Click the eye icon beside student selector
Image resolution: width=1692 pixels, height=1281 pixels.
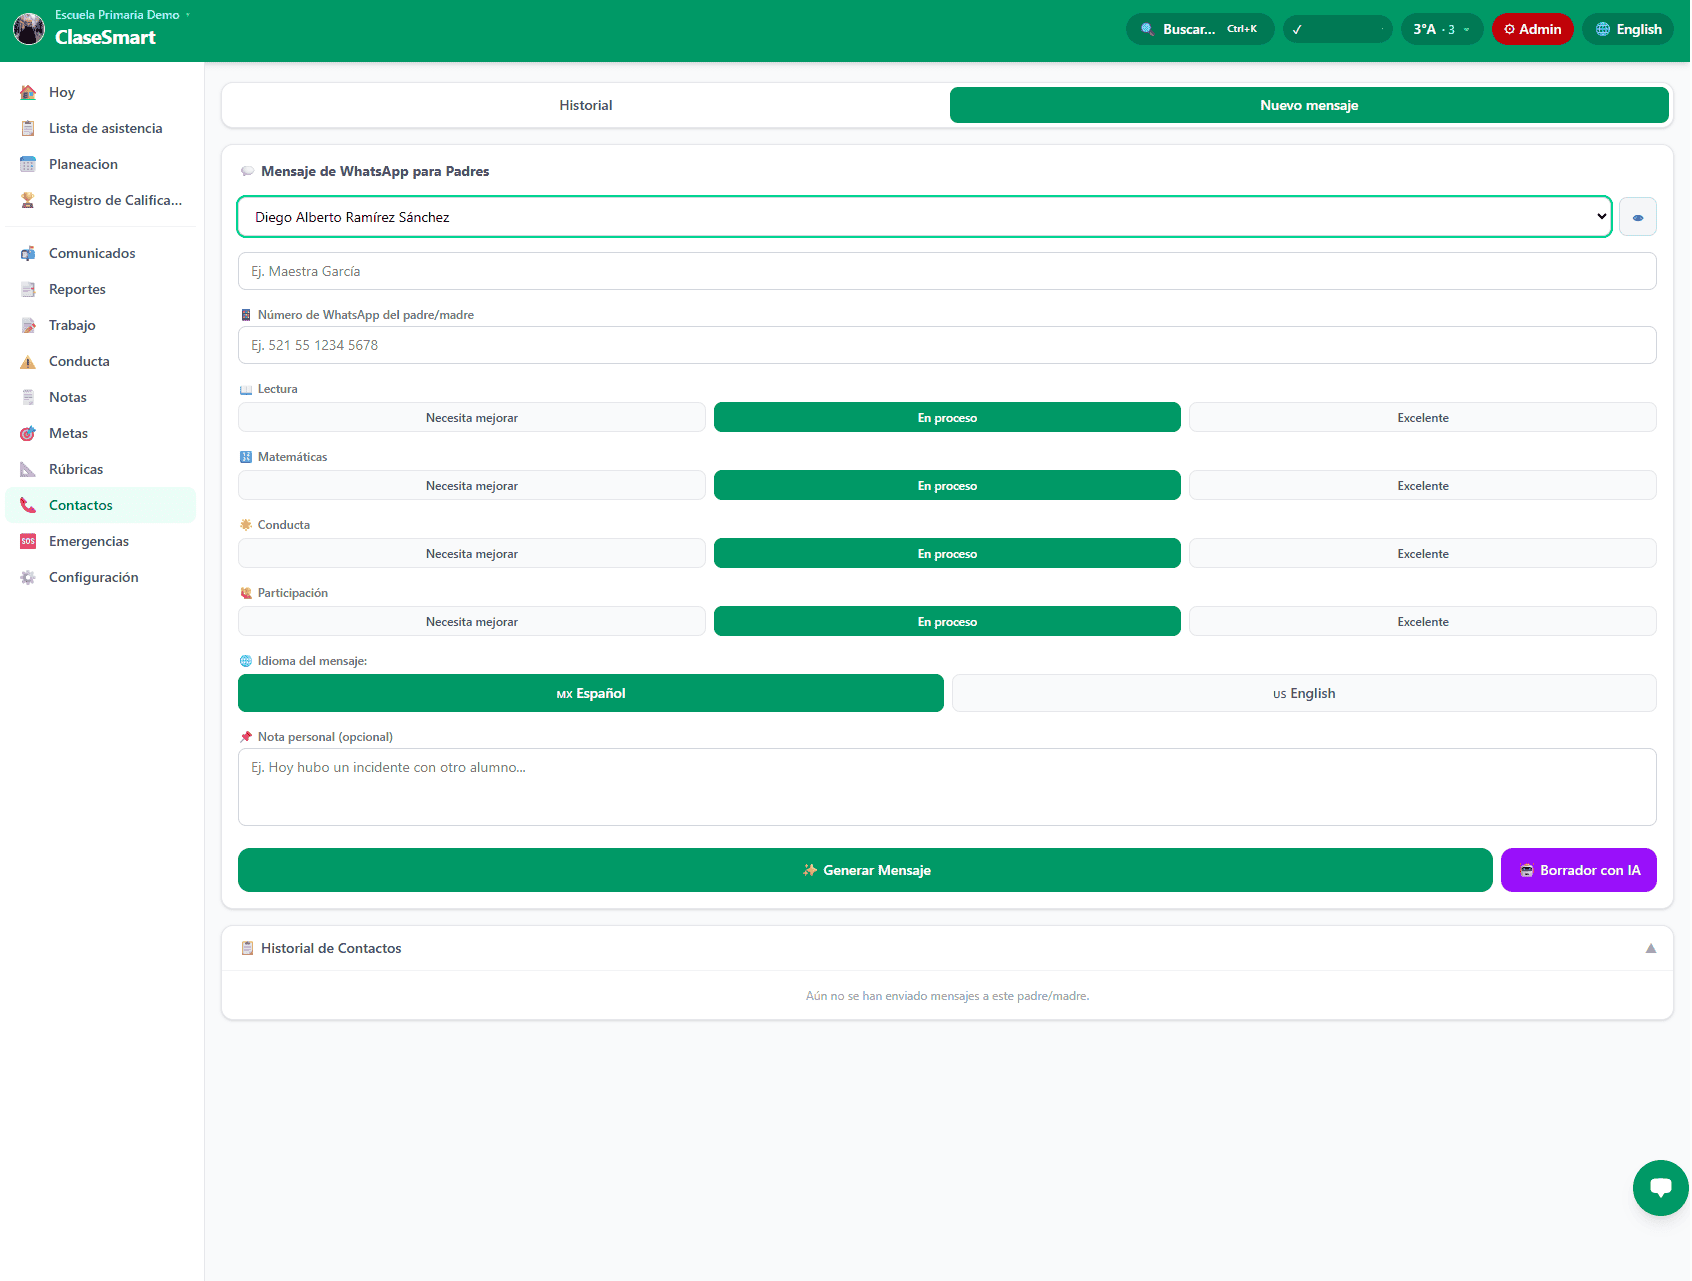(x=1638, y=217)
